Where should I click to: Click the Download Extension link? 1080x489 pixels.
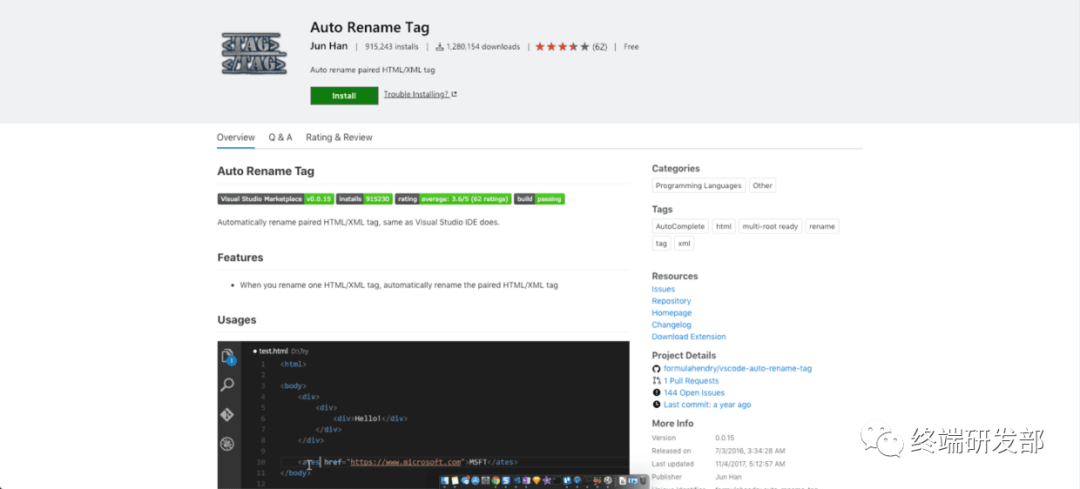click(688, 337)
